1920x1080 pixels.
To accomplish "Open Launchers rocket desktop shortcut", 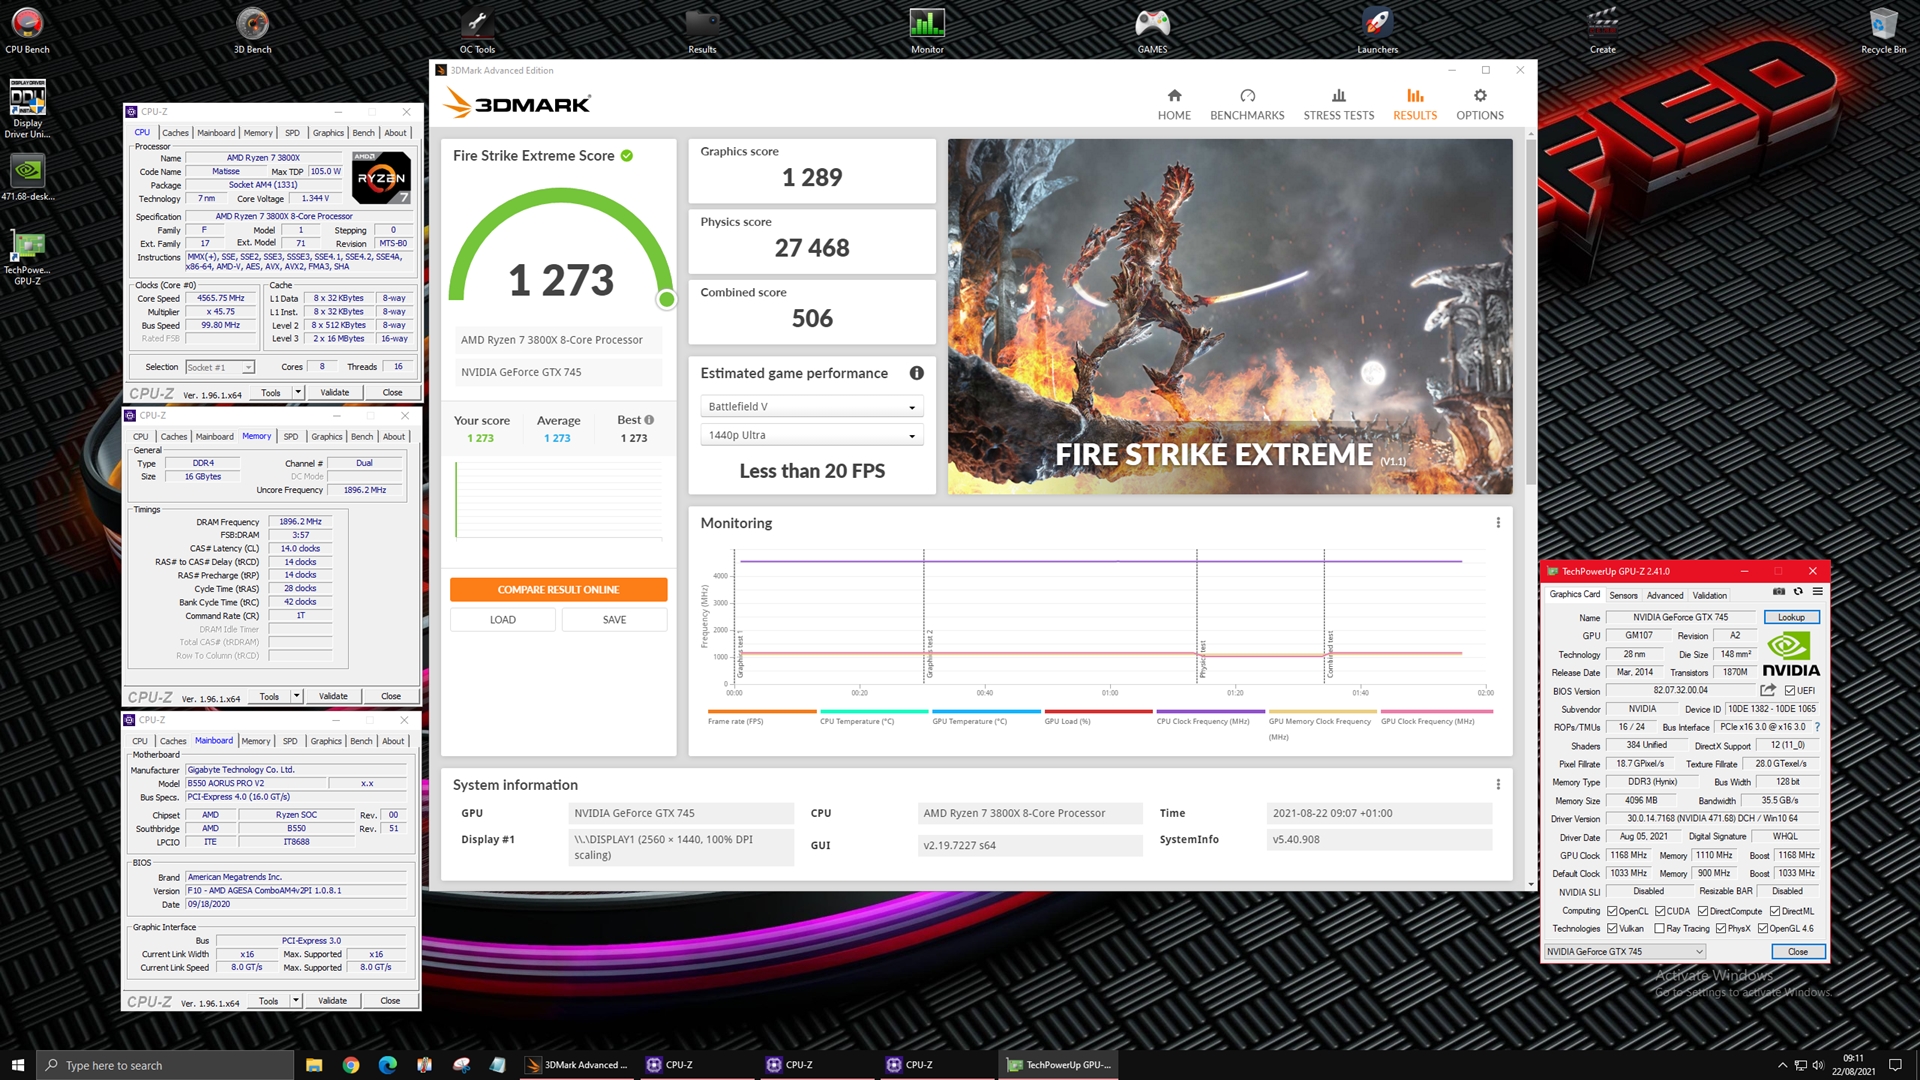I will coord(1377,30).
